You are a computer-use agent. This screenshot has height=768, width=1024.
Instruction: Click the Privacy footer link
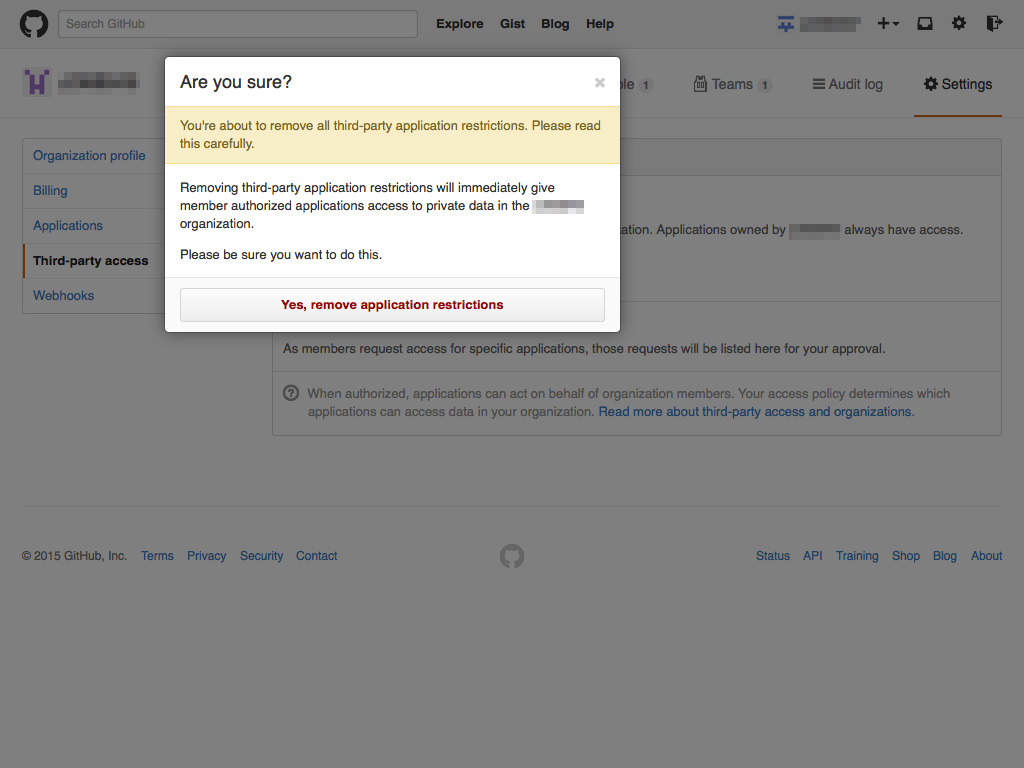pyautogui.click(x=206, y=555)
